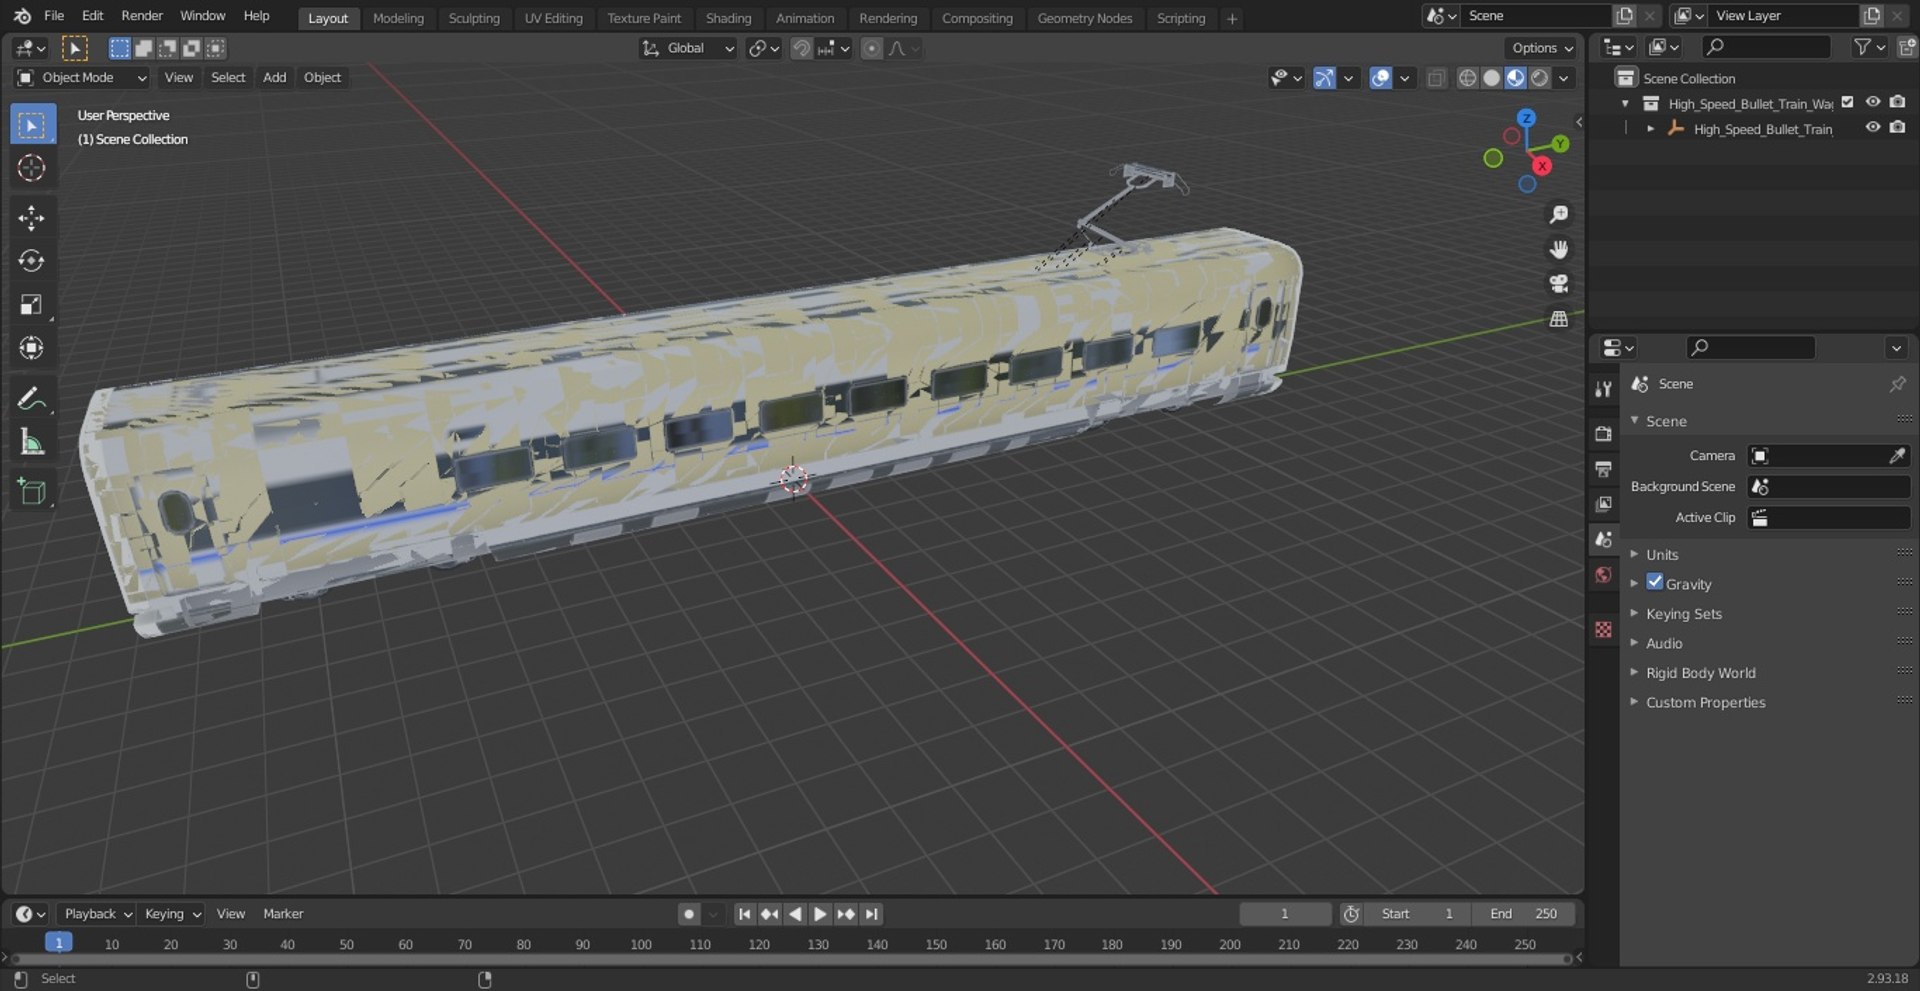Select the Add Cube tool

tap(32, 492)
